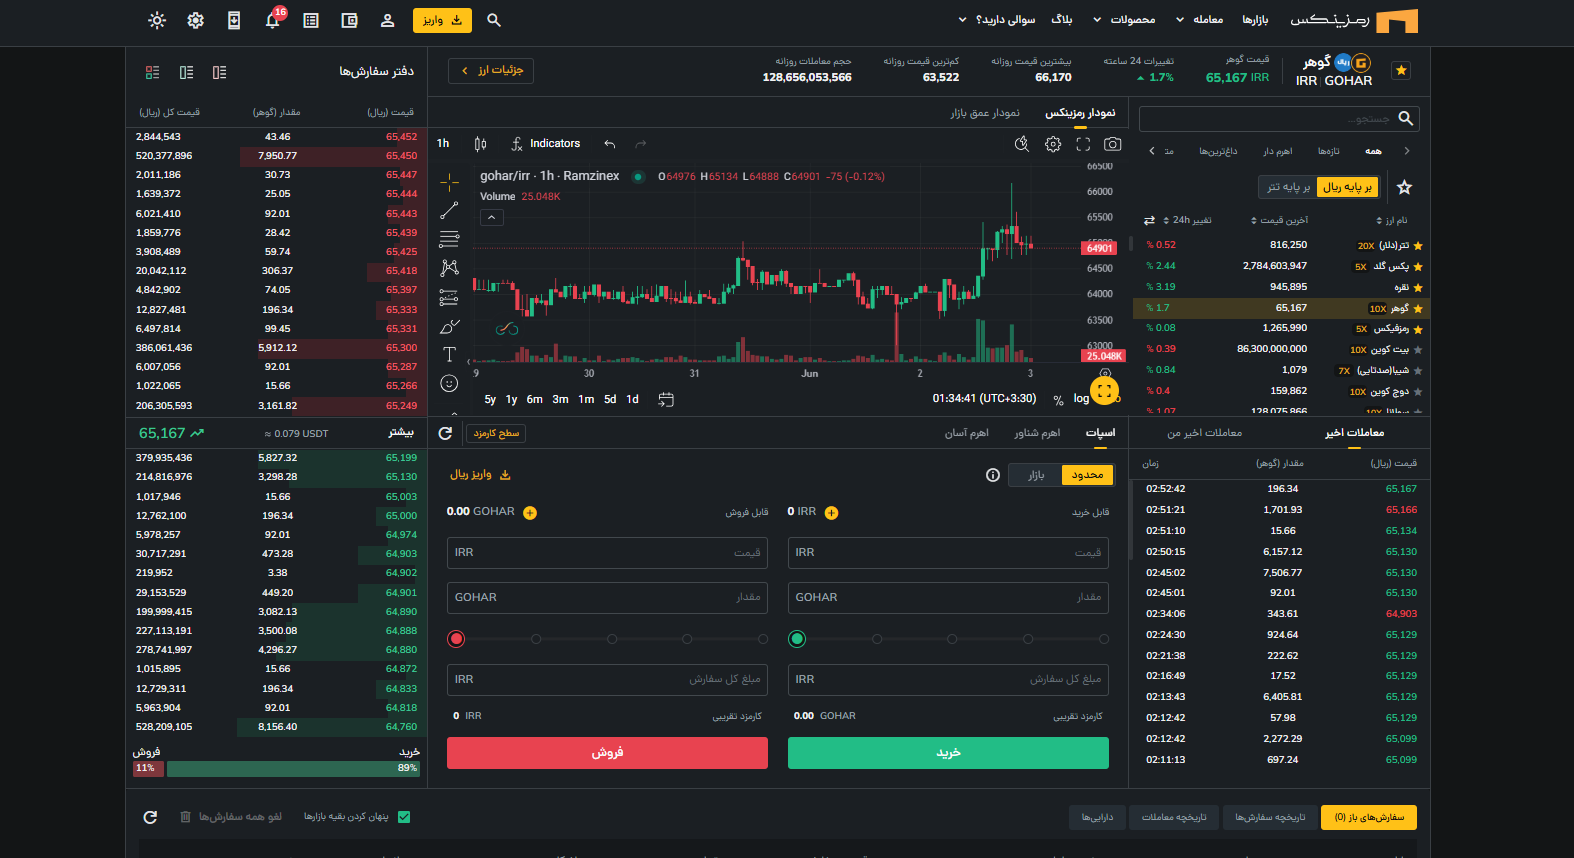Select emoji icon tool

point(449,383)
